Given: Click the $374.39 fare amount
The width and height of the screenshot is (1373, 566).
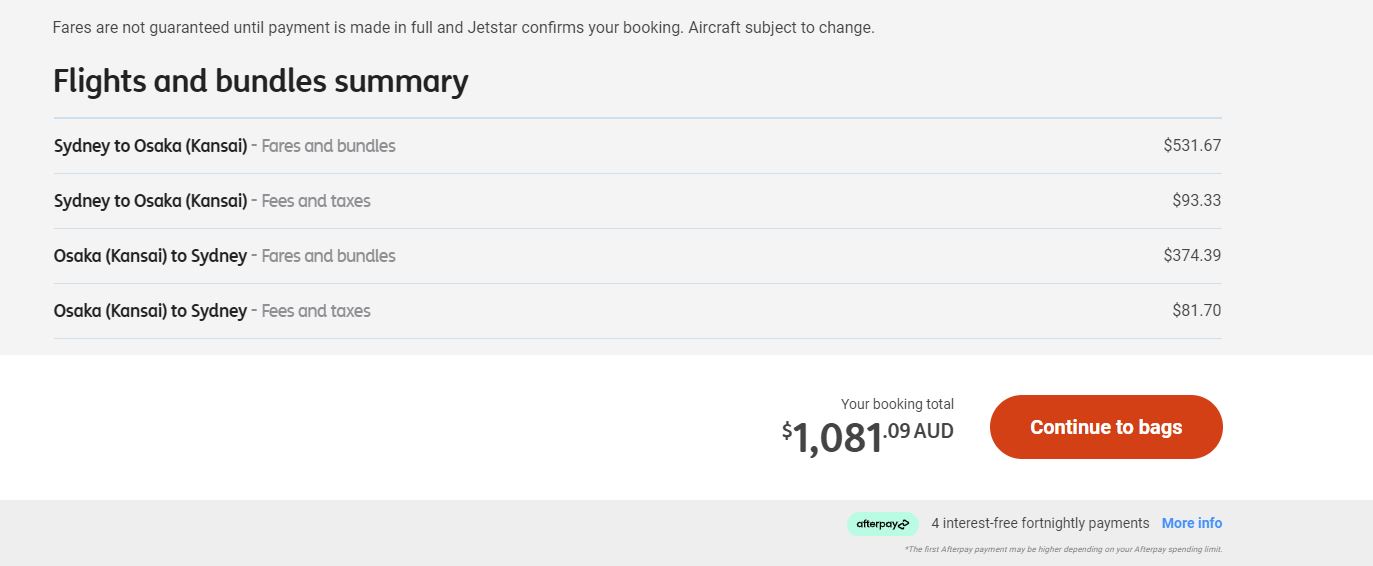Looking at the screenshot, I should pyautogui.click(x=1192, y=255).
